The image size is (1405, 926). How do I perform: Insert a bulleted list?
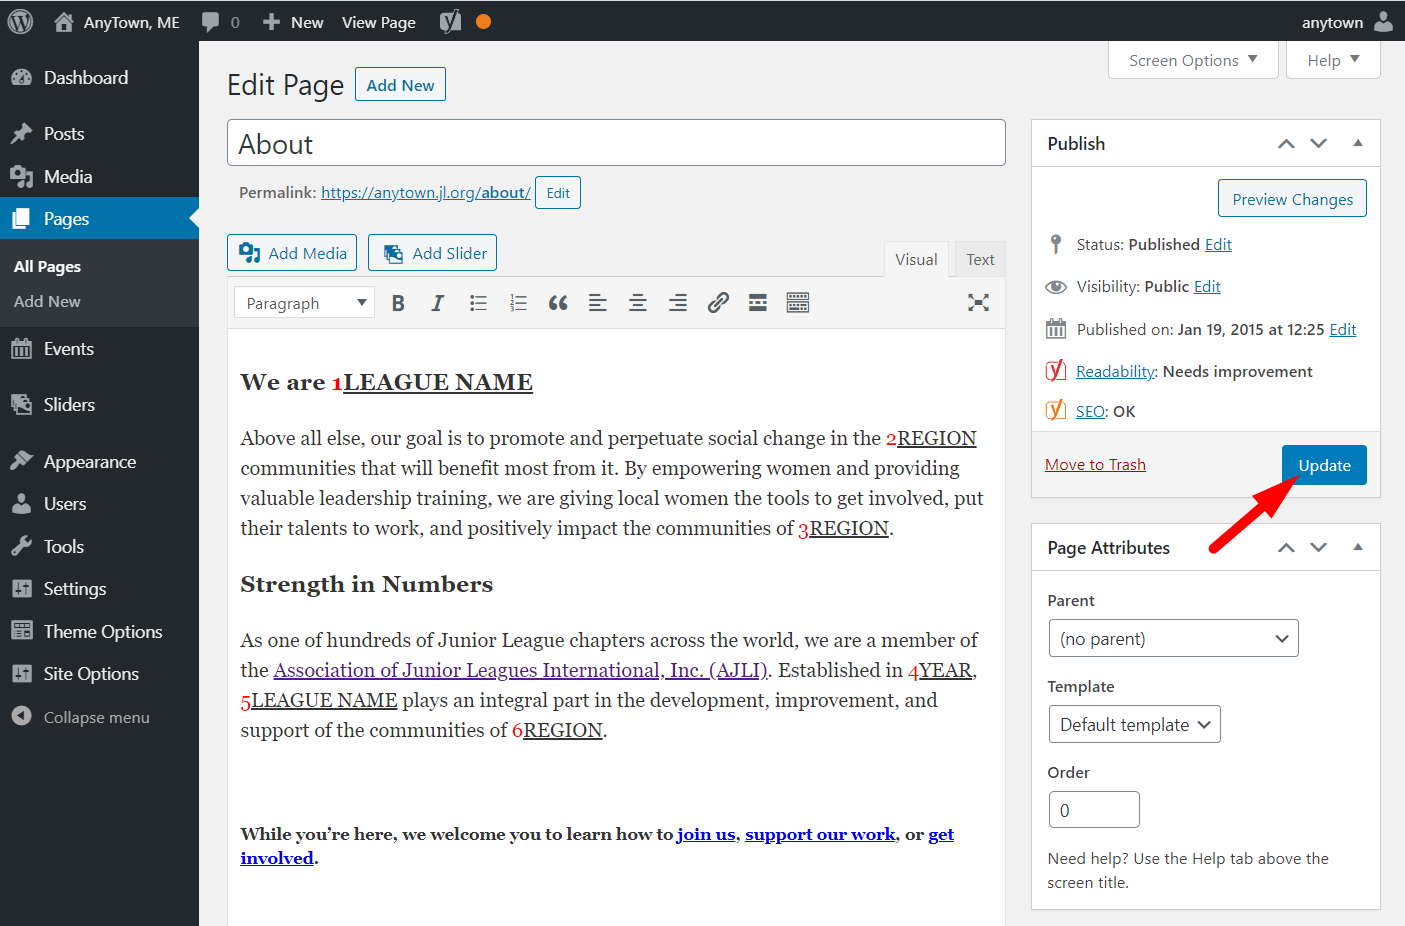[x=478, y=303]
